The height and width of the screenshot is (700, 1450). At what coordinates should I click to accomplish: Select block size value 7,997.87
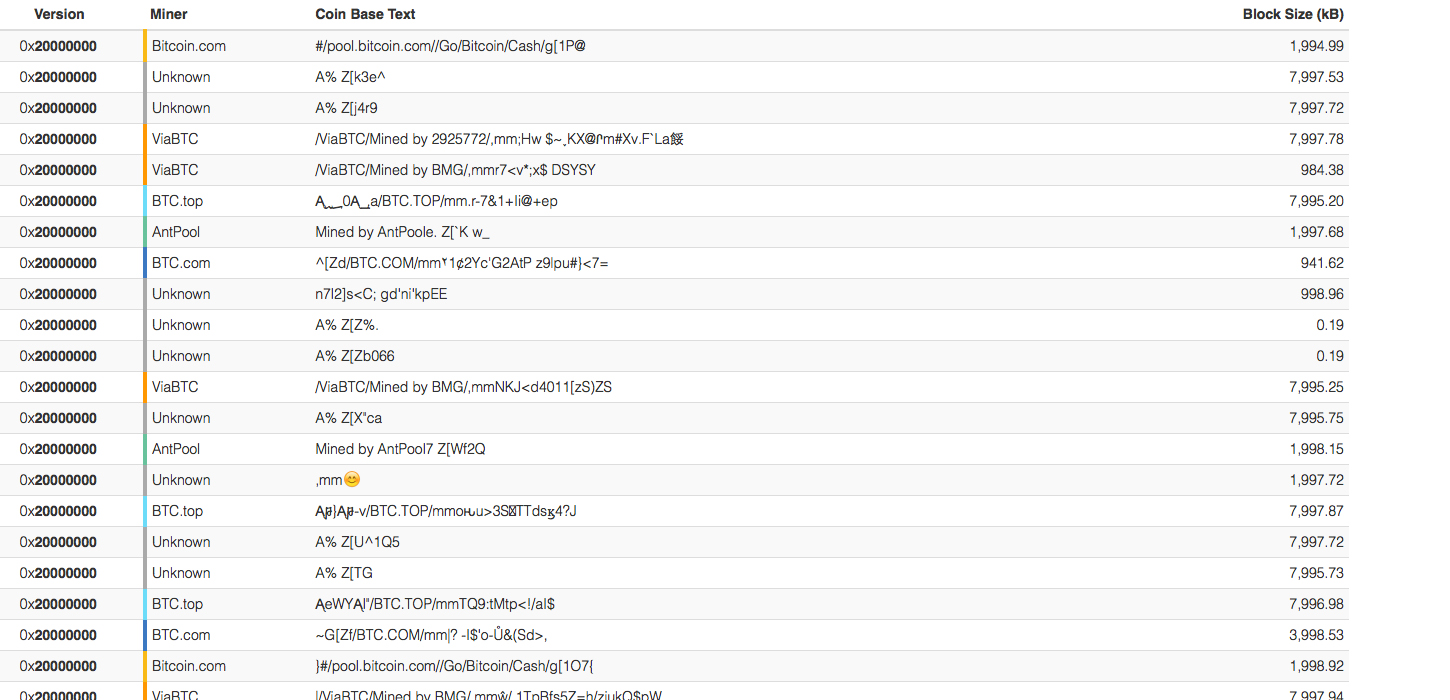tap(1316, 511)
